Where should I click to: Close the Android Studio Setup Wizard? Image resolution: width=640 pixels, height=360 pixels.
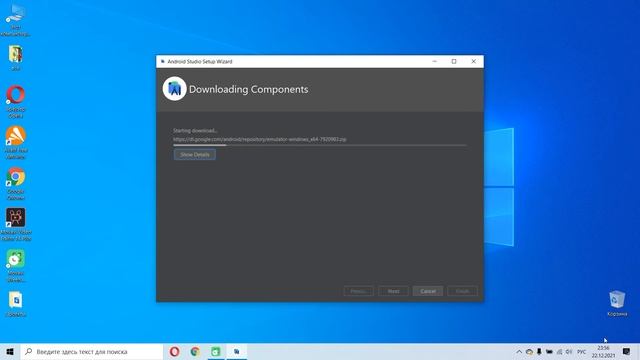coord(473,62)
